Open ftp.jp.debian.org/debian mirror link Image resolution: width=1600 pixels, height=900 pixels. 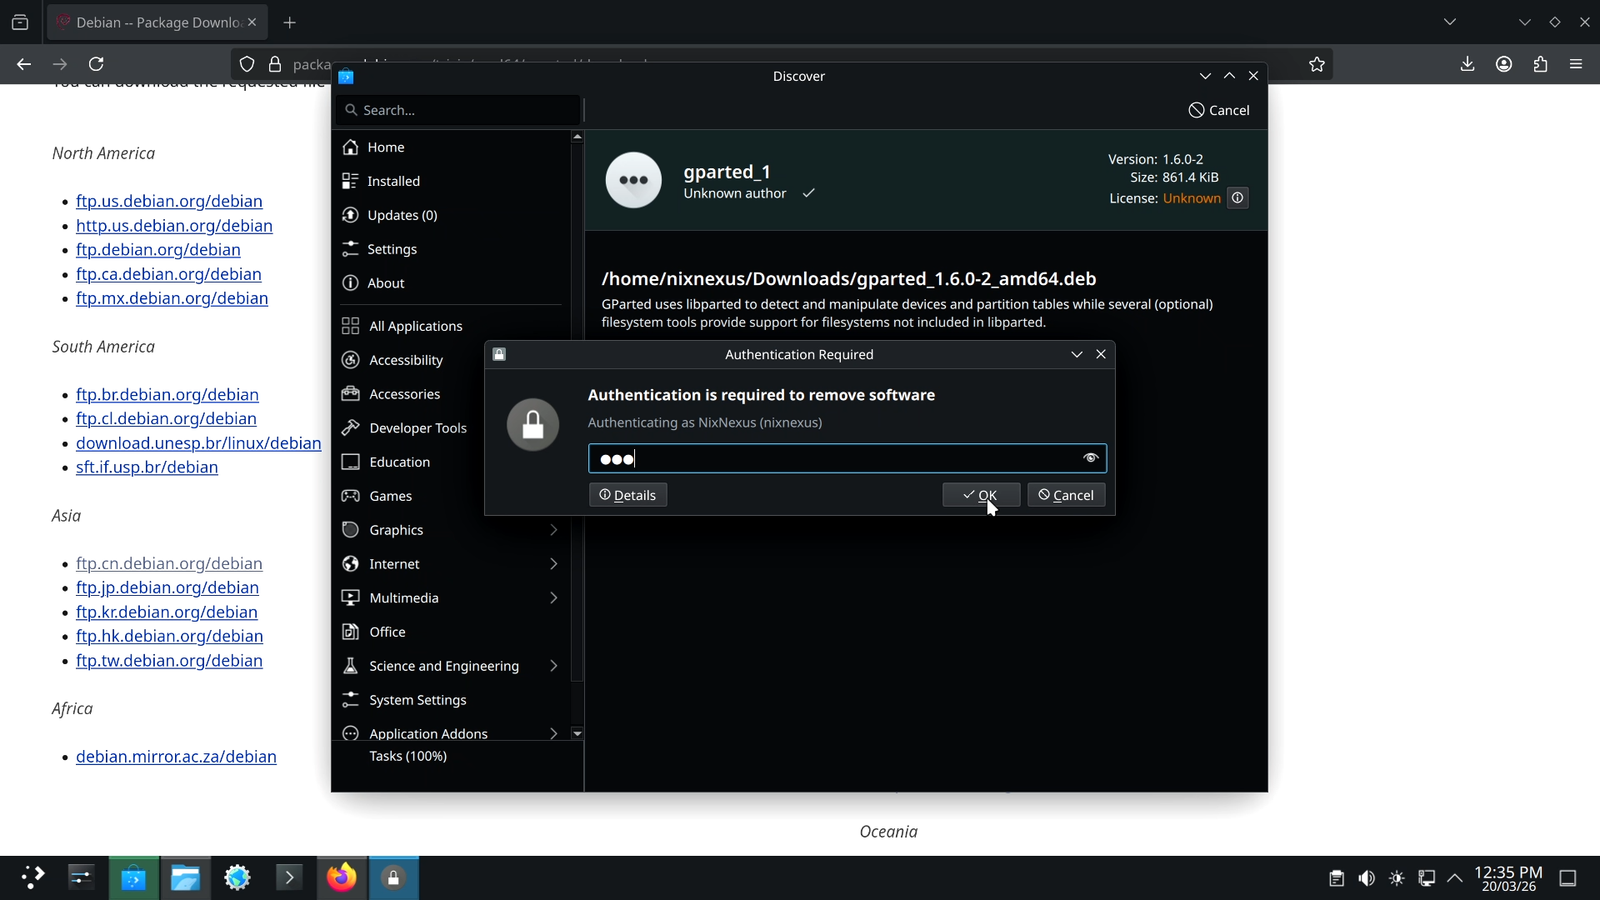(167, 588)
